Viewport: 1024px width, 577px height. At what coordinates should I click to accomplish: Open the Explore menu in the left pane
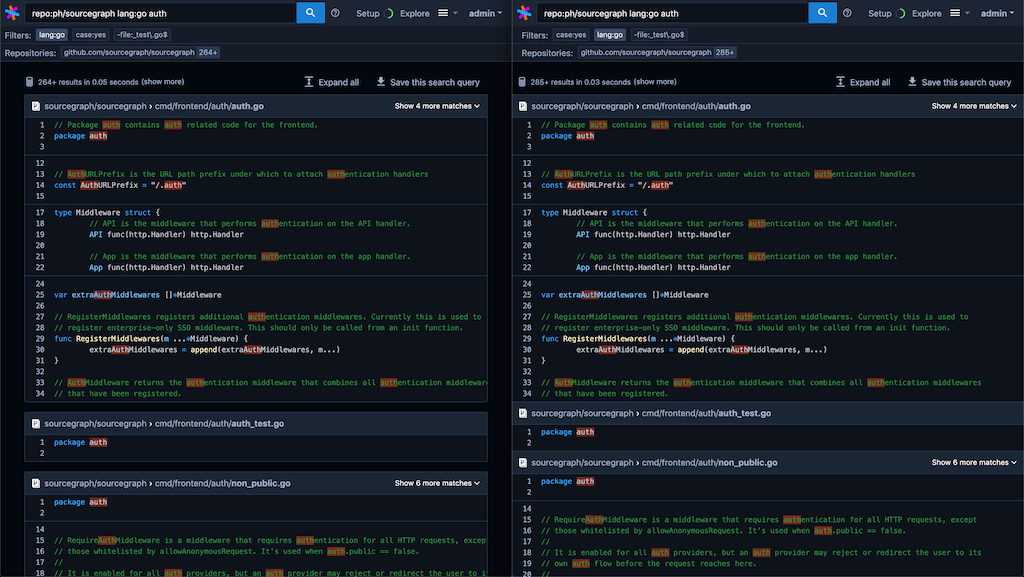tap(415, 13)
